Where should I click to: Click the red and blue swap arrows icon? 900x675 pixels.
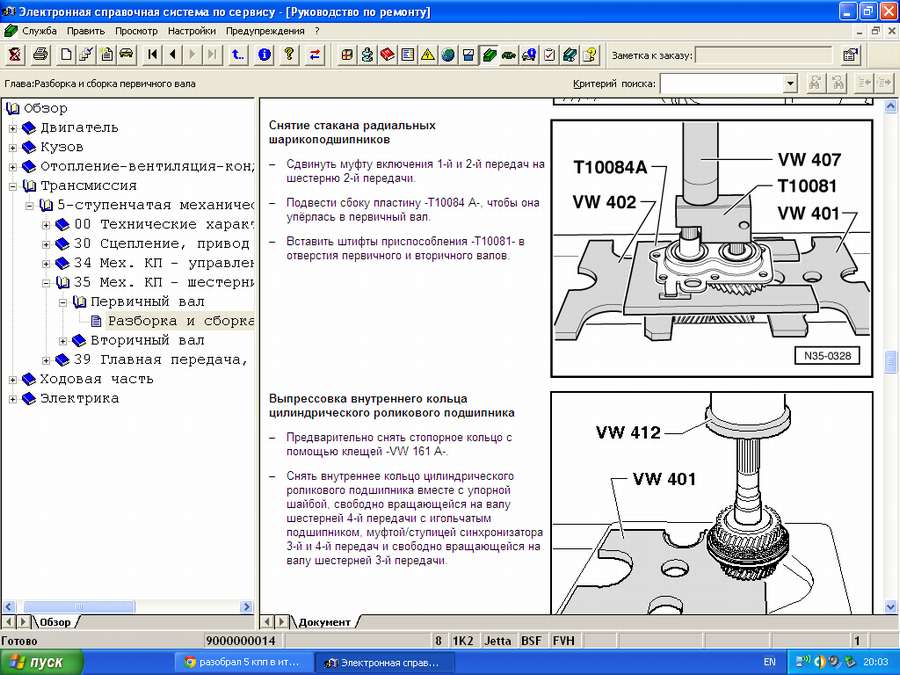(x=315, y=55)
